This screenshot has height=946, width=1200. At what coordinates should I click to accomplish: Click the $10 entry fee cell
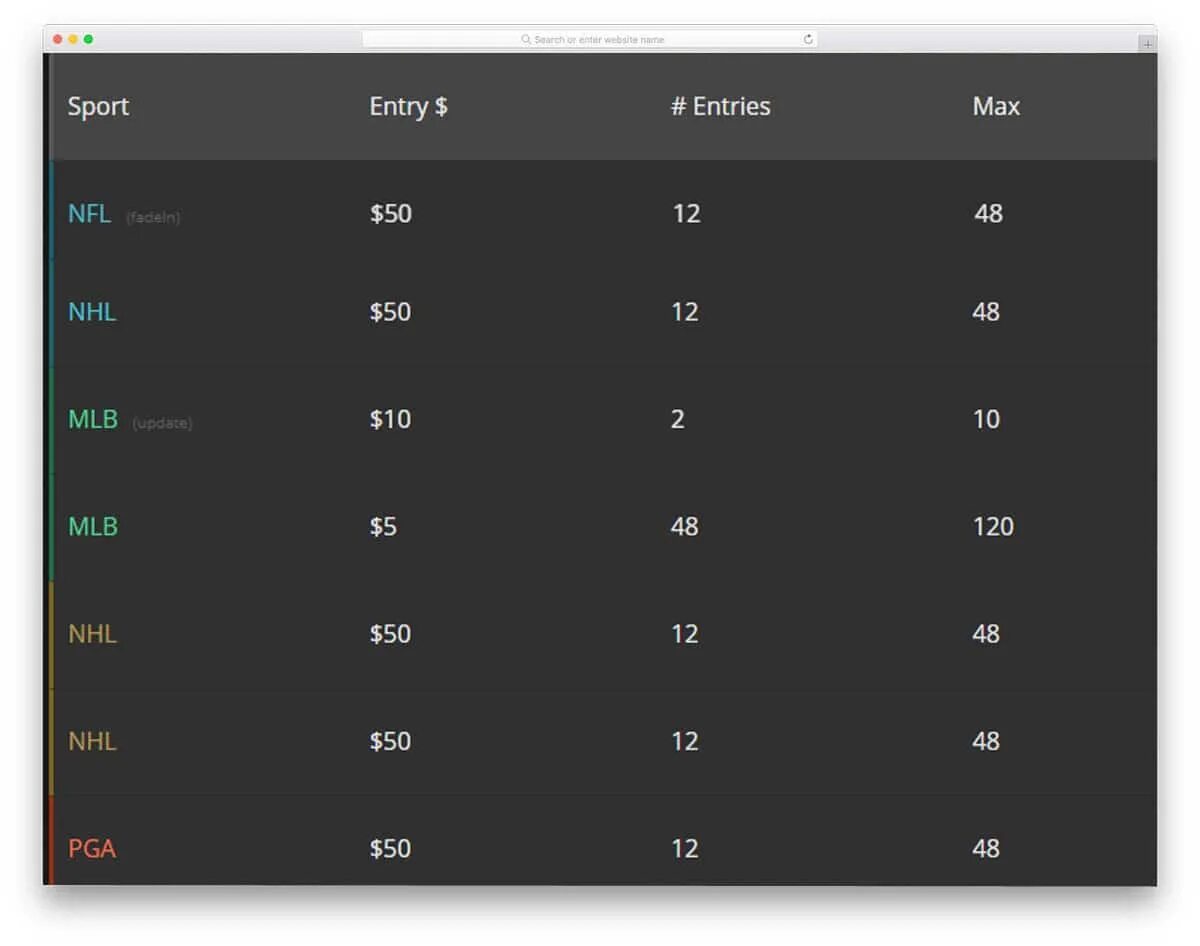(390, 419)
